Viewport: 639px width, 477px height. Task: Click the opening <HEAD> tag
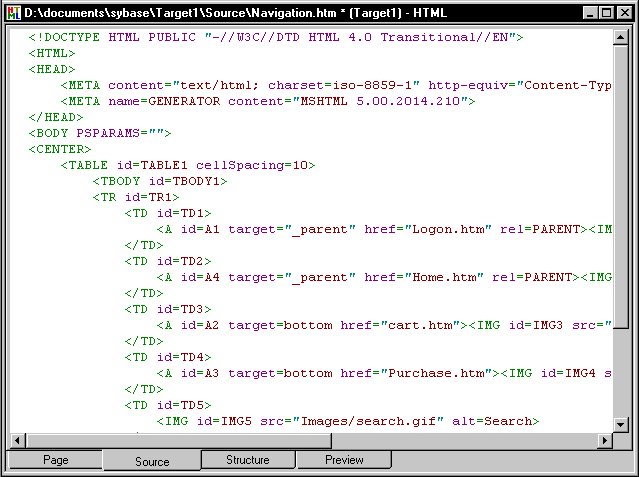(x=52, y=69)
